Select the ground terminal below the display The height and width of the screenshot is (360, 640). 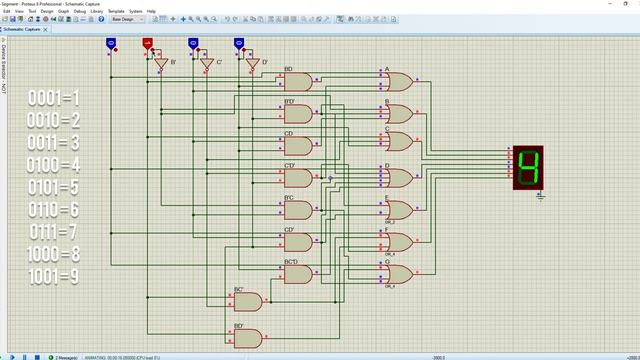click(x=540, y=197)
